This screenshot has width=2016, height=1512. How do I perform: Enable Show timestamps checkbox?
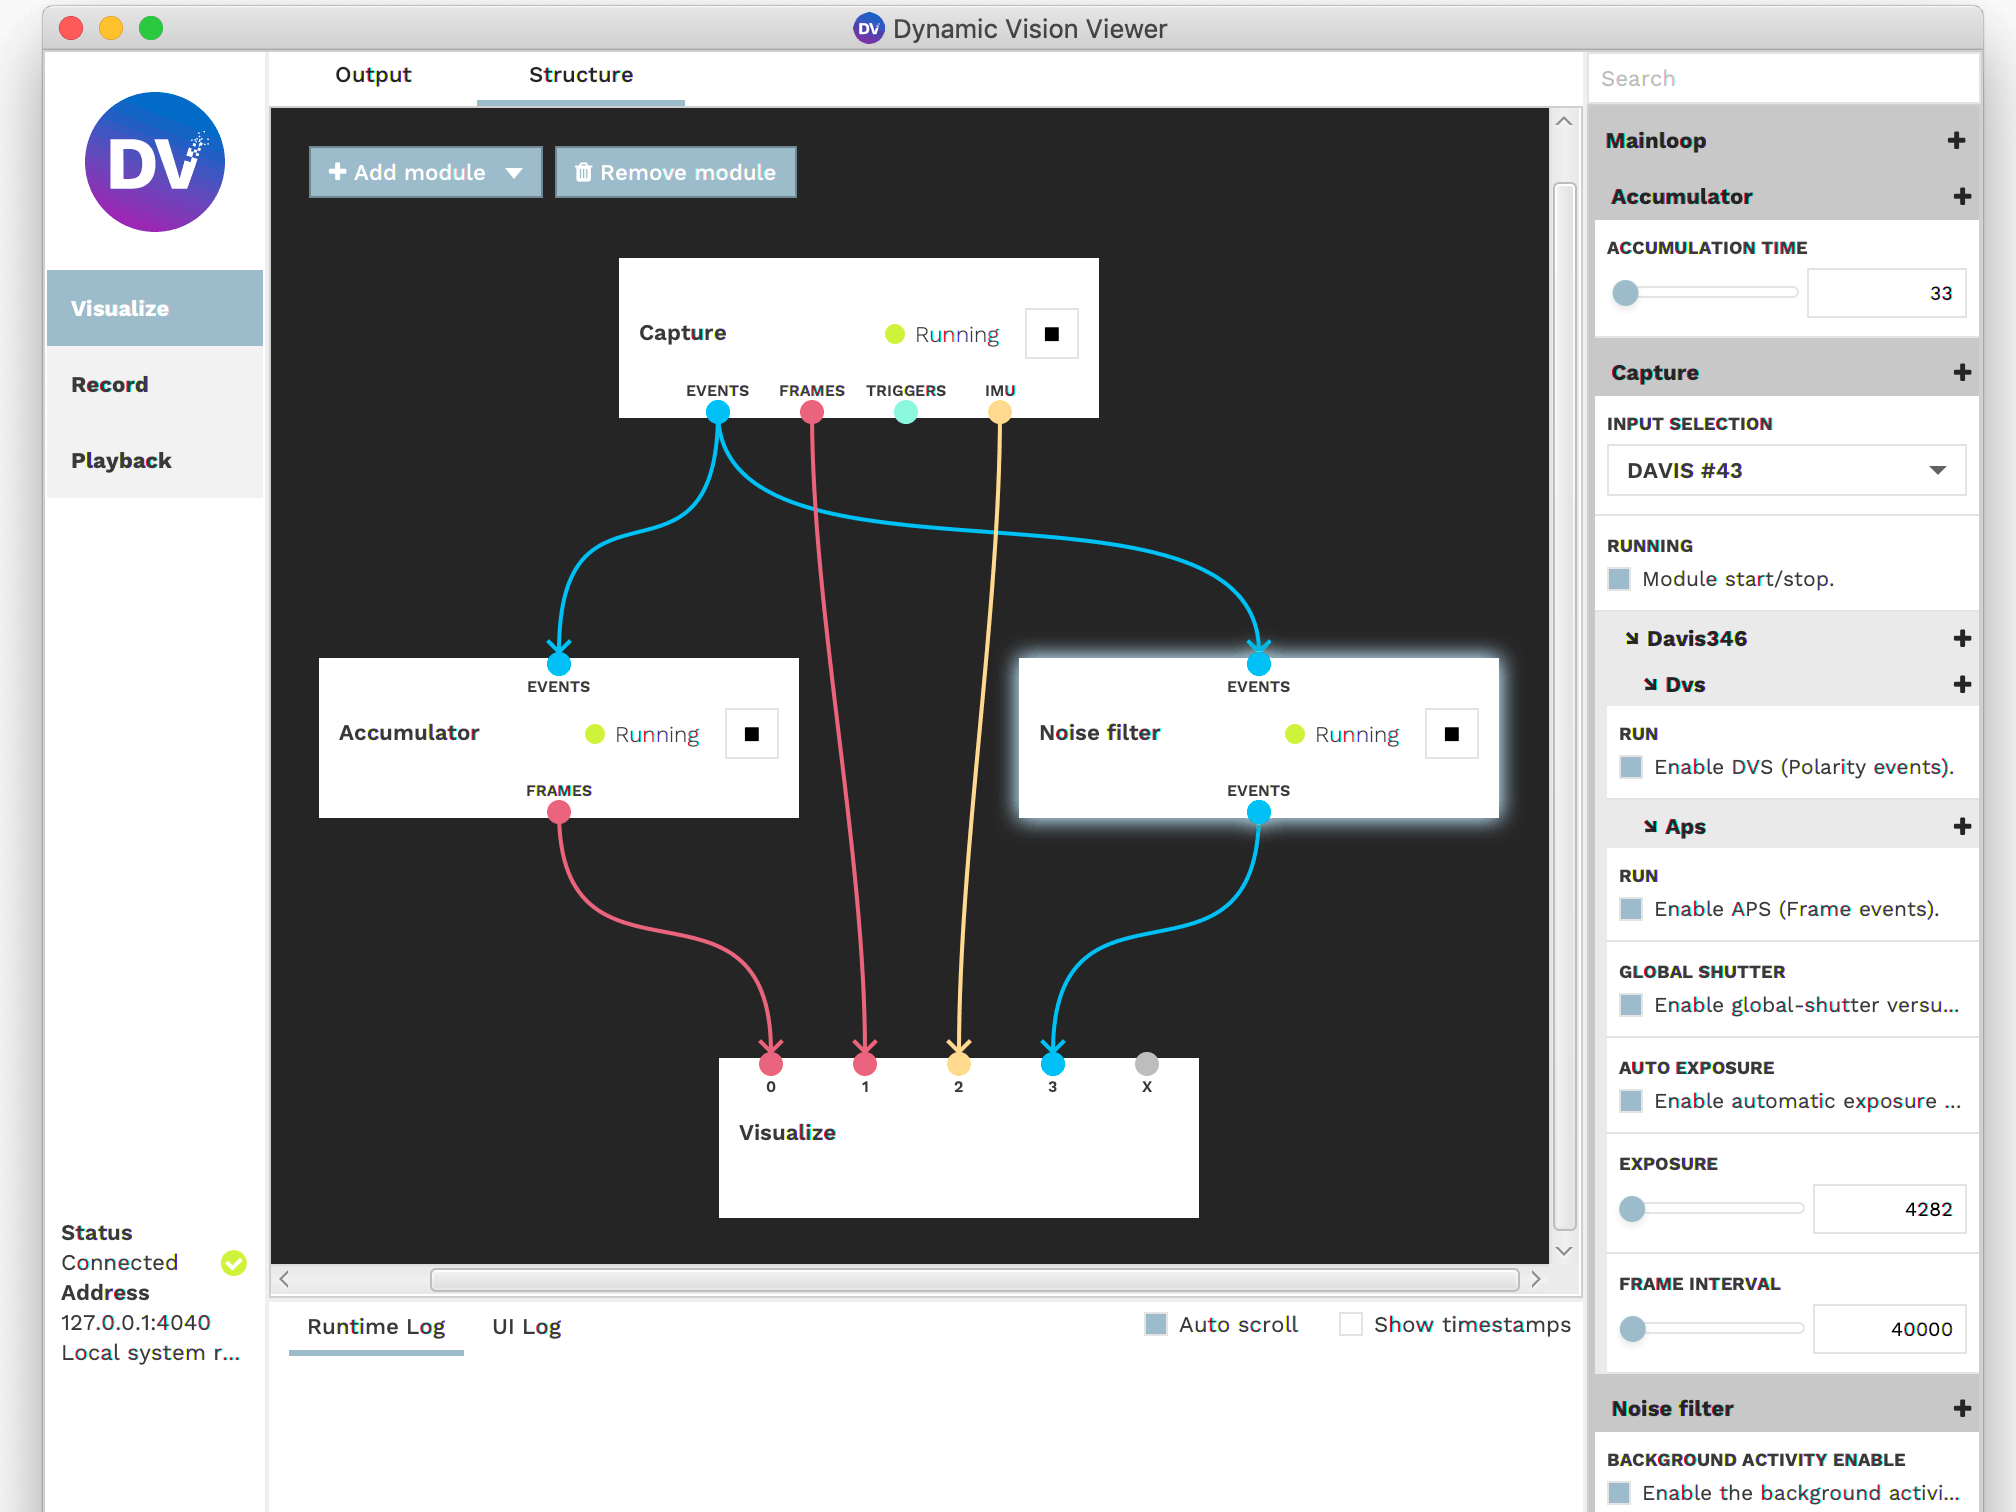pyautogui.click(x=1351, y=1325)
